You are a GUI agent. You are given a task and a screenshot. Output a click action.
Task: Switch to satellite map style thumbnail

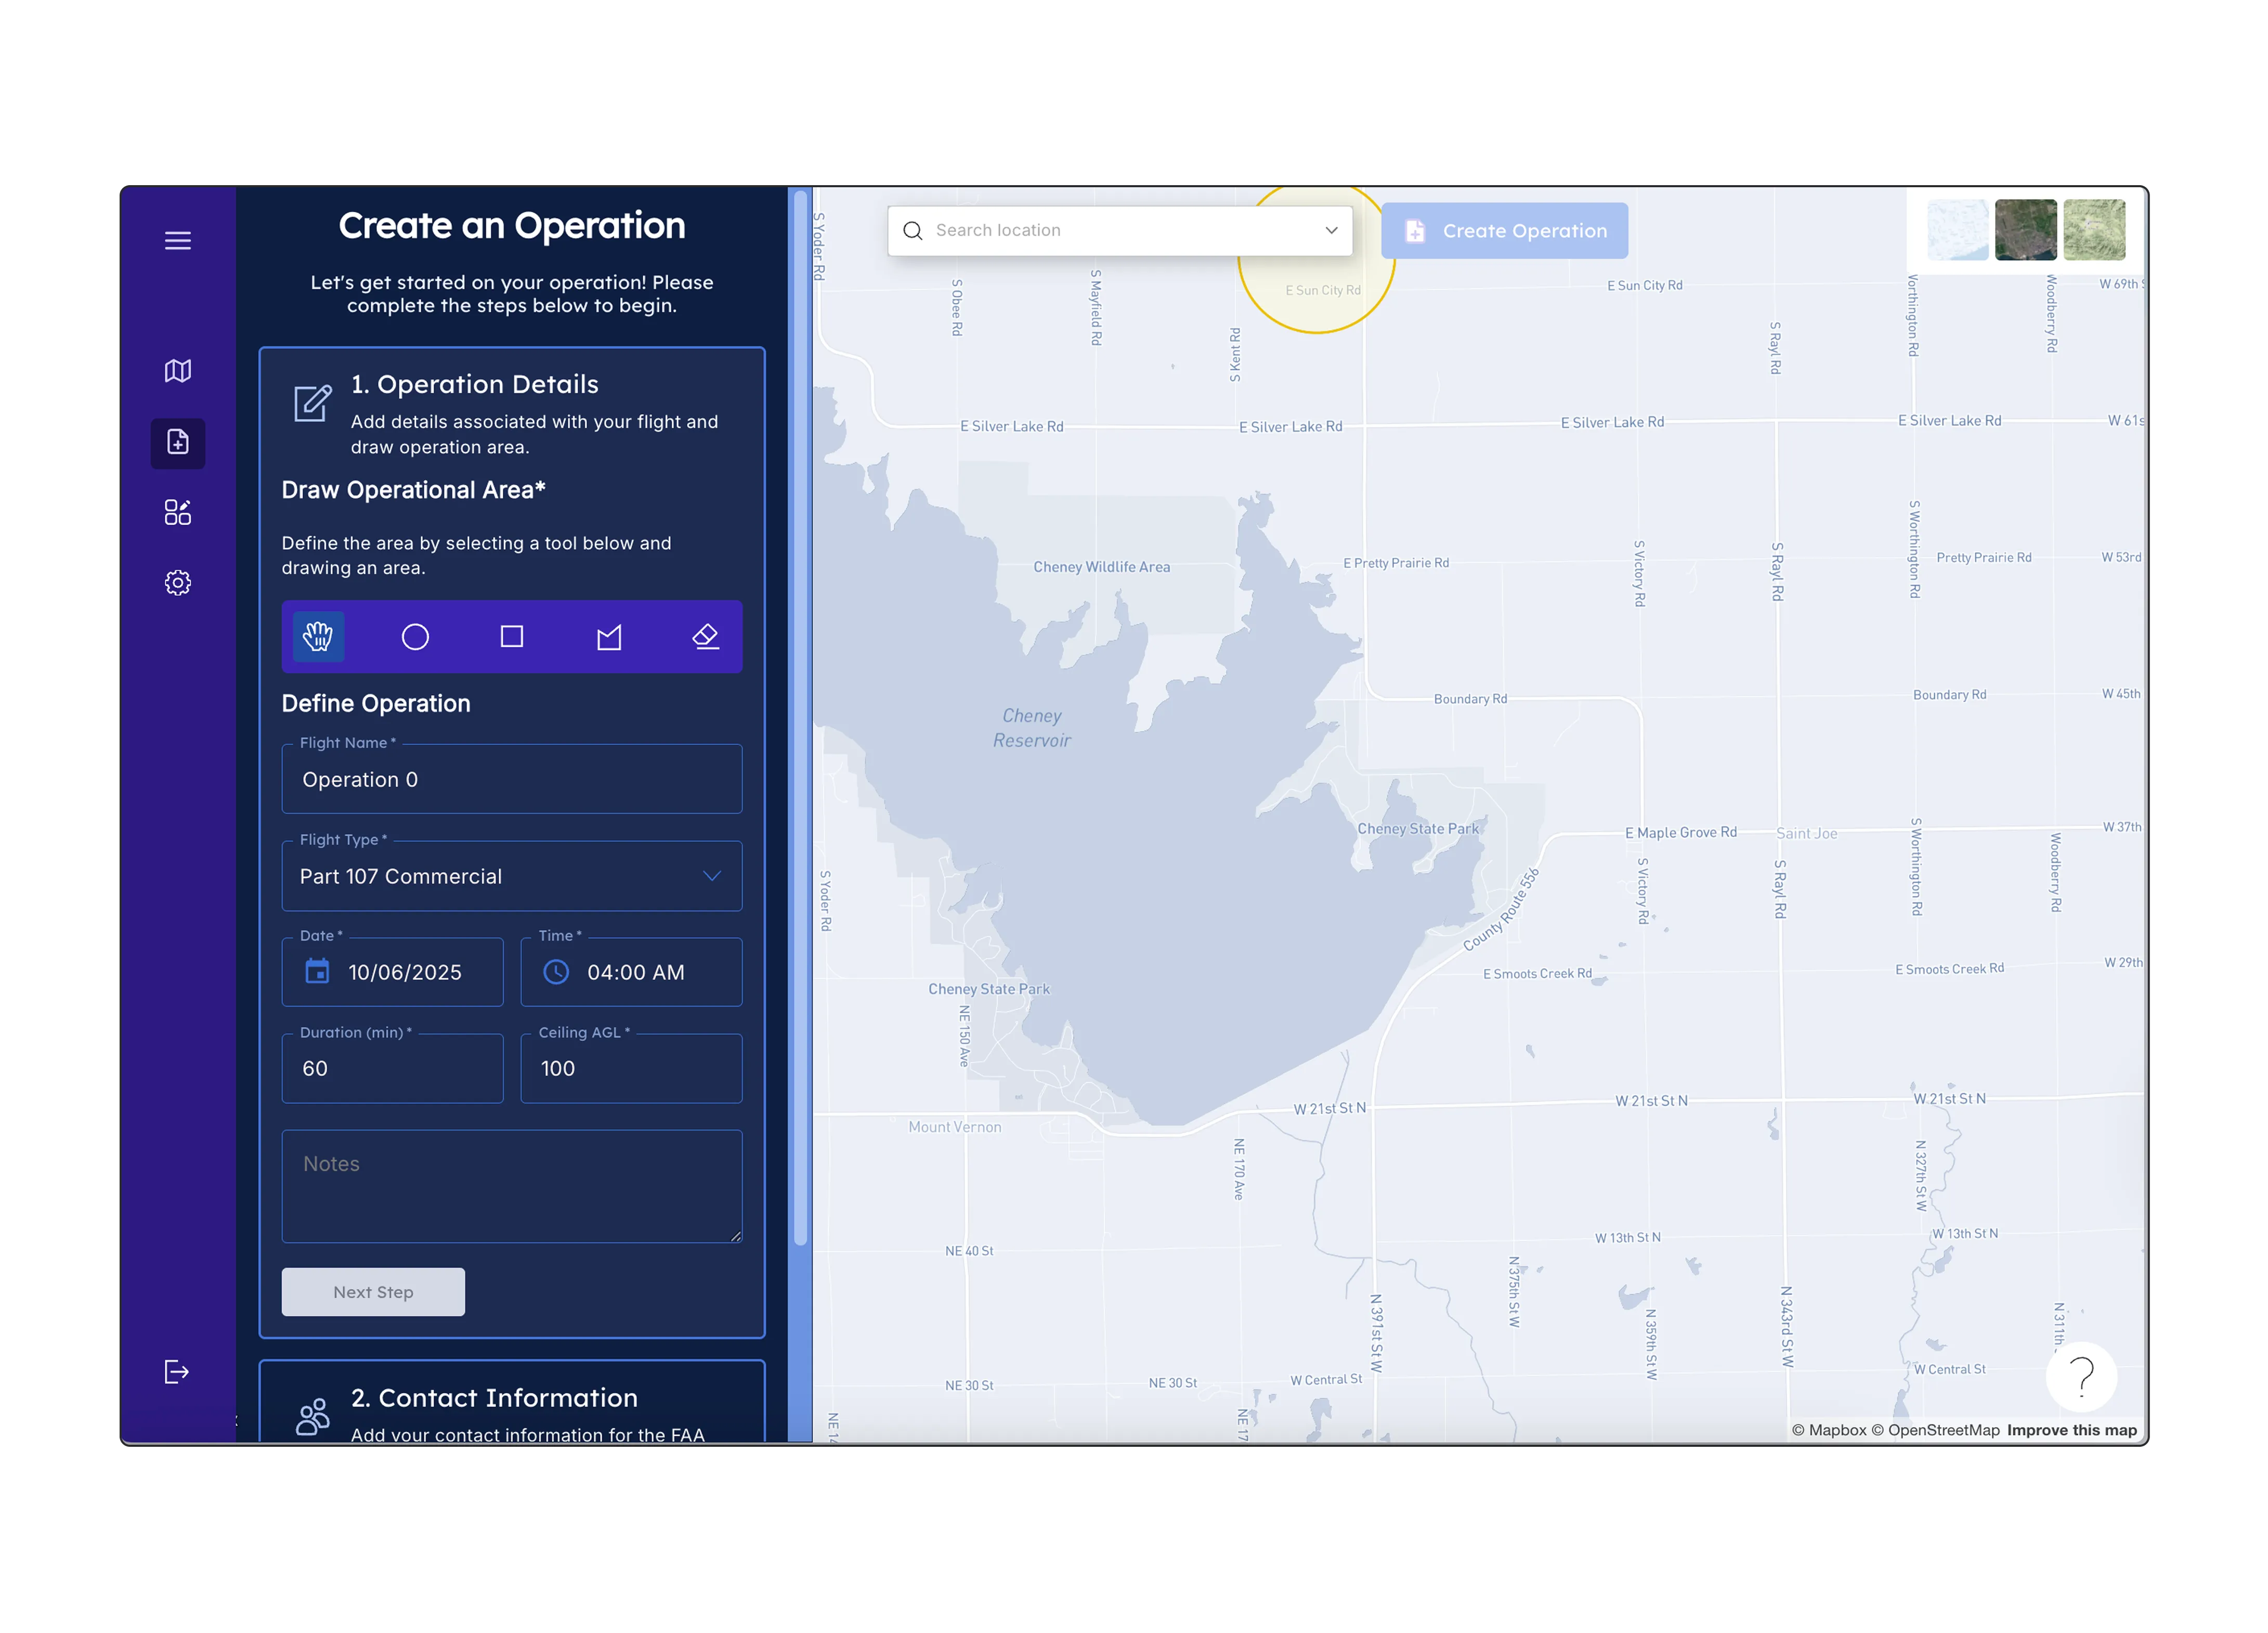tap(2025, 230)
